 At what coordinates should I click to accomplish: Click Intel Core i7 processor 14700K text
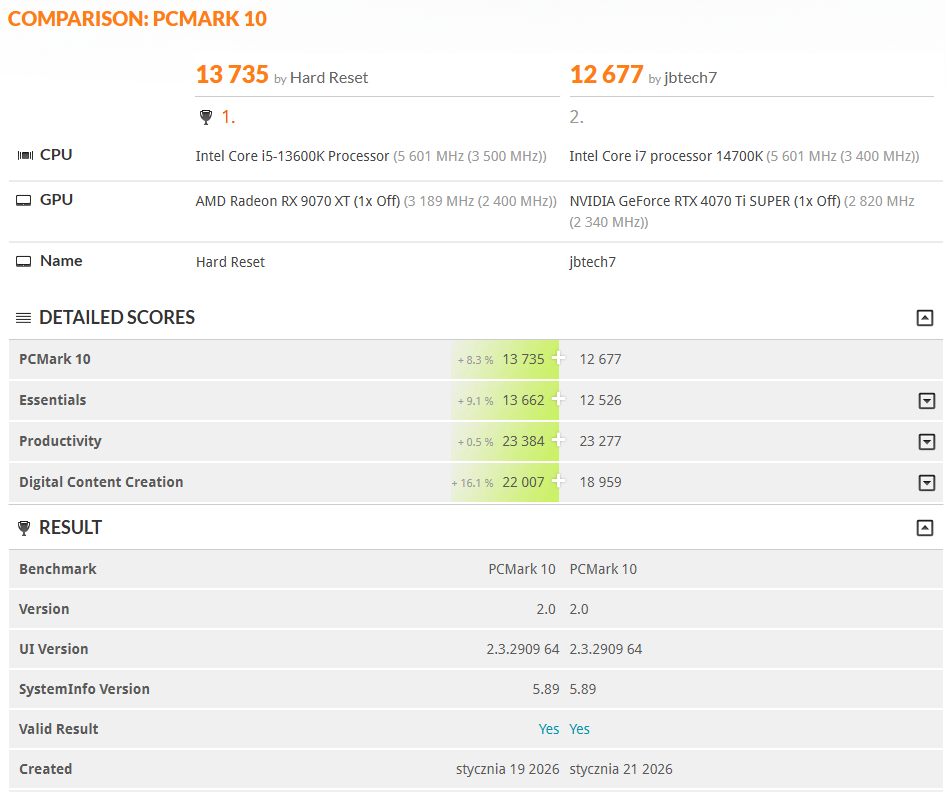click(x=666, y=156)
